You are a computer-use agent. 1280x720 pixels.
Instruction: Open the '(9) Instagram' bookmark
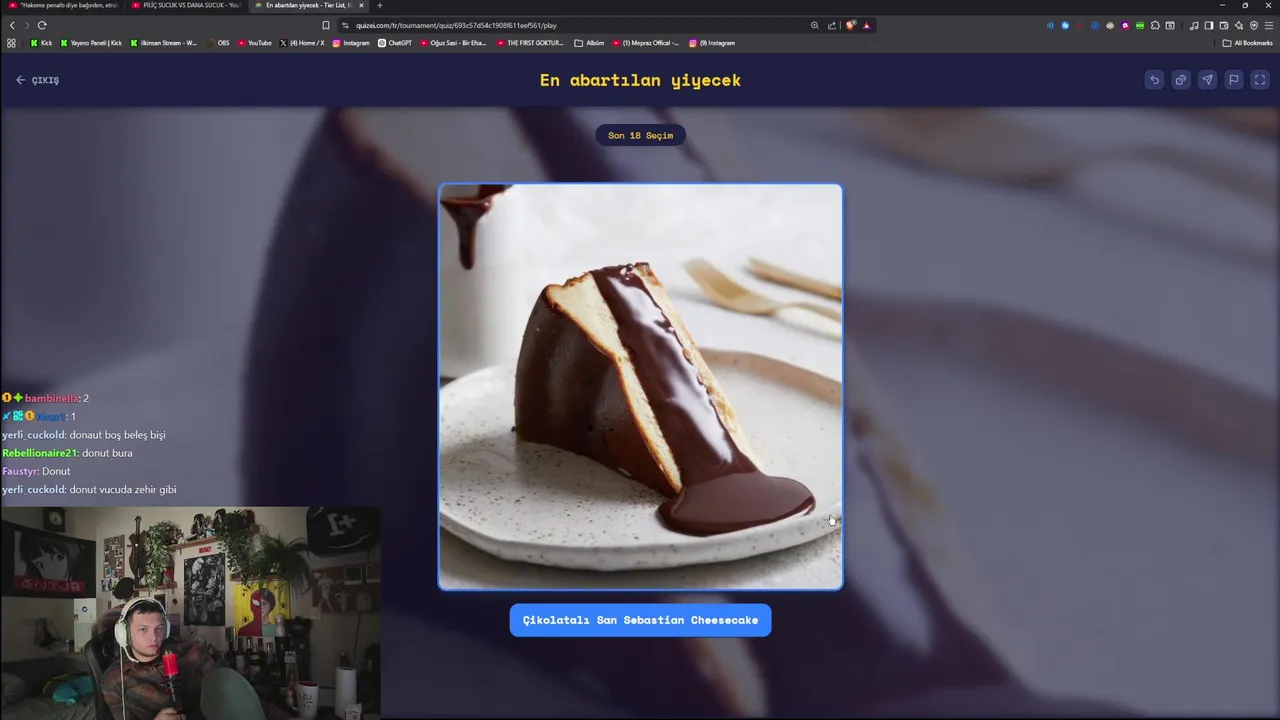(712, 43)
